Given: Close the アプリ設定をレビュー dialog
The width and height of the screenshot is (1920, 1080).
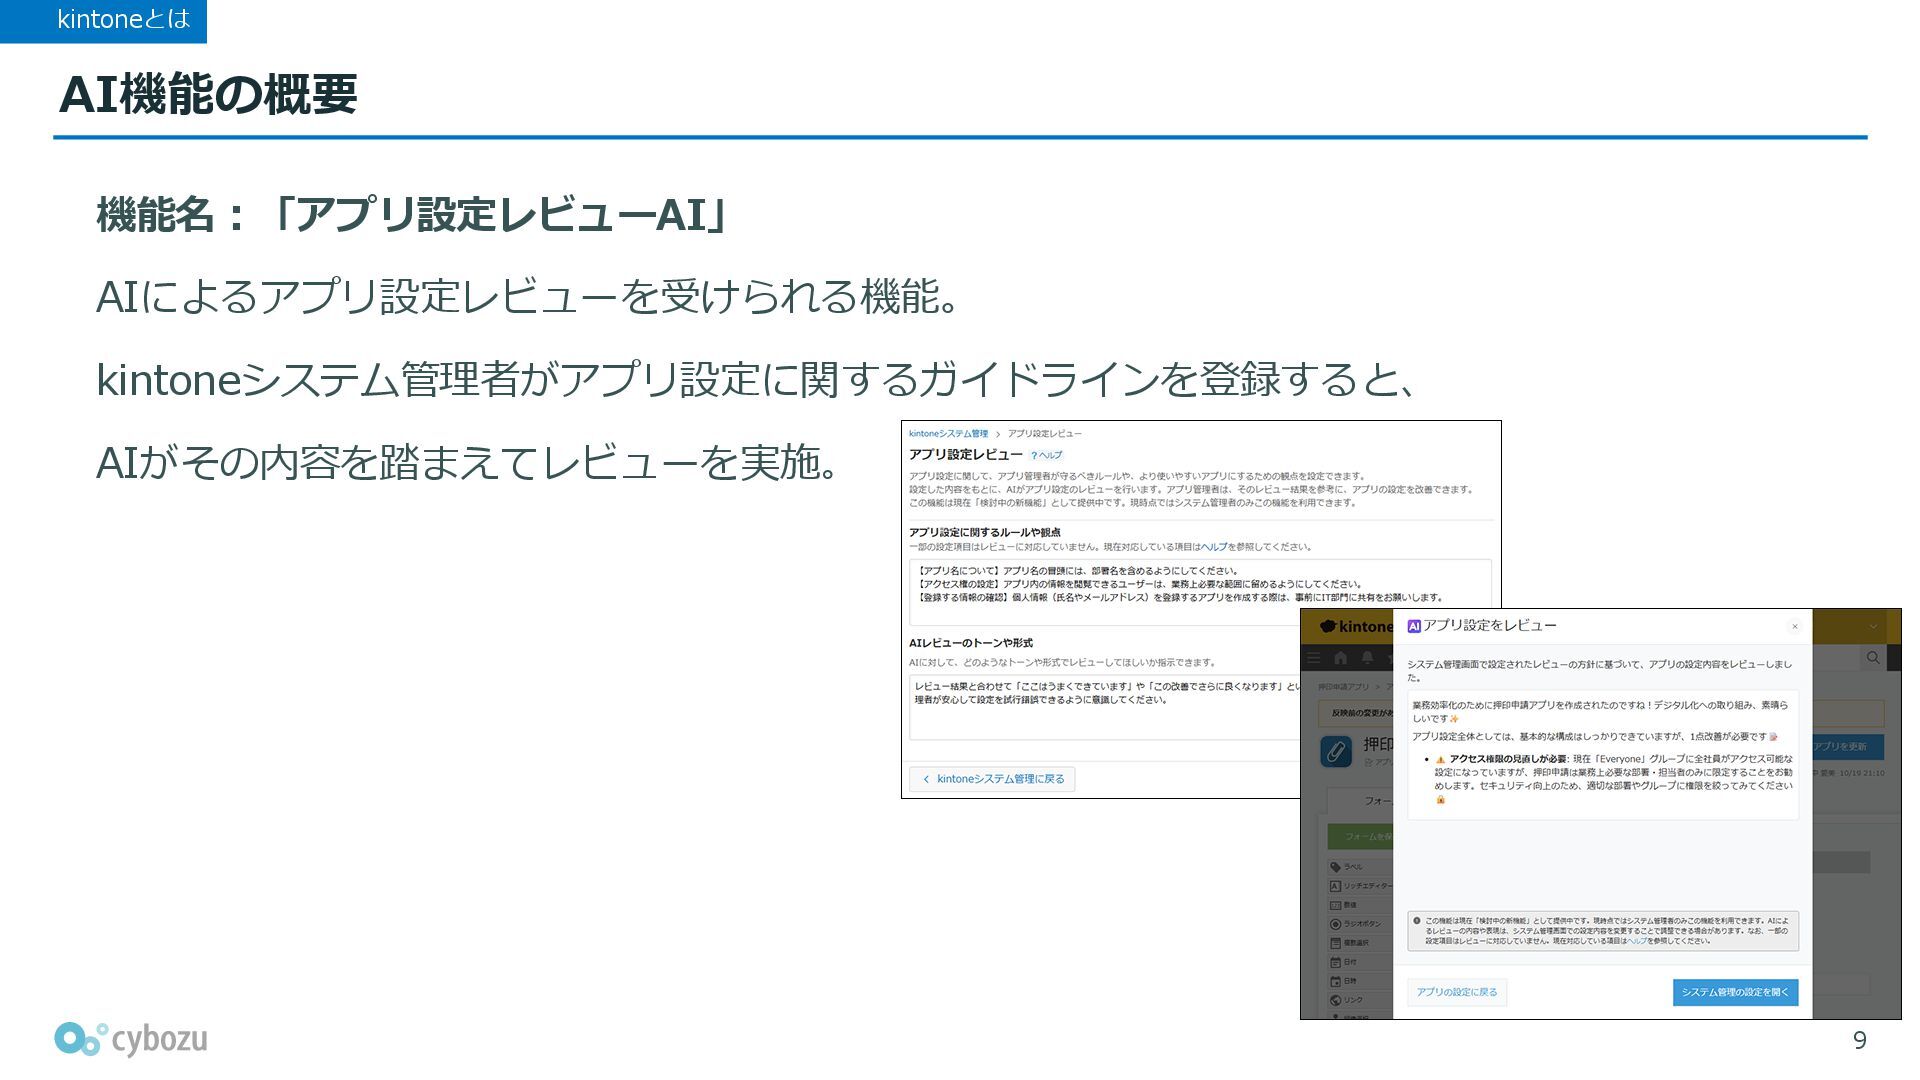Looking at the screenshot, I should click(x=1794, y=627).
